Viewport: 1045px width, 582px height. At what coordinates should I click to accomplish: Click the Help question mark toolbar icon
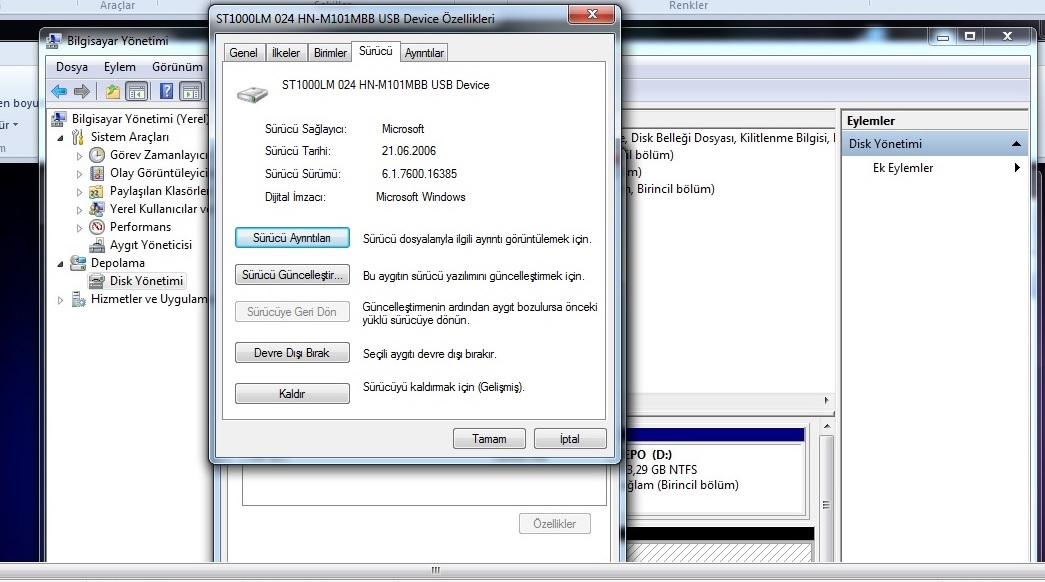[166, 91]
